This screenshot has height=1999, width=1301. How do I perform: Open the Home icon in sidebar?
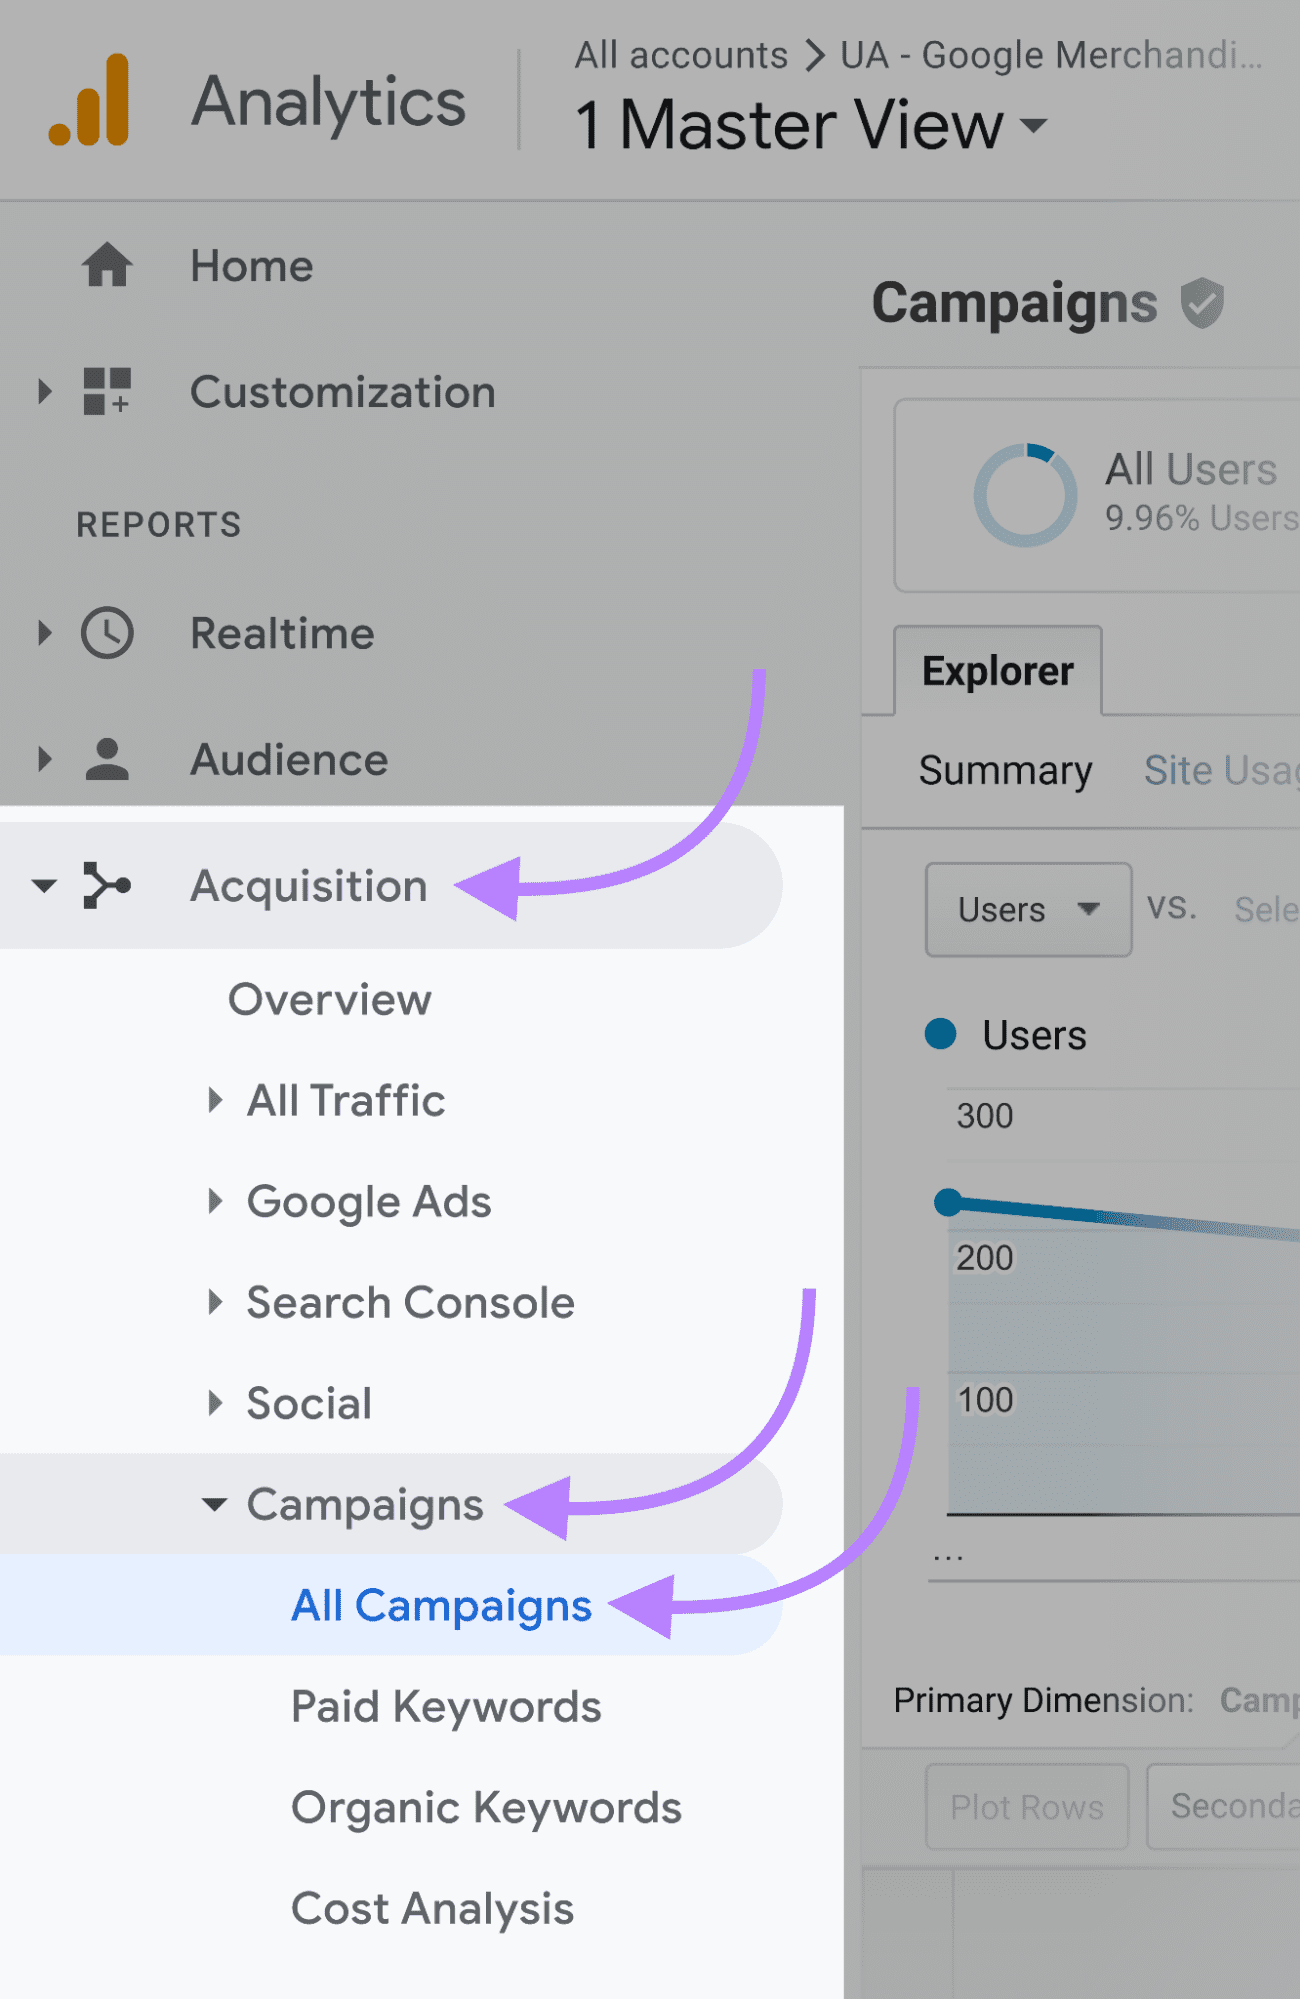107,265
